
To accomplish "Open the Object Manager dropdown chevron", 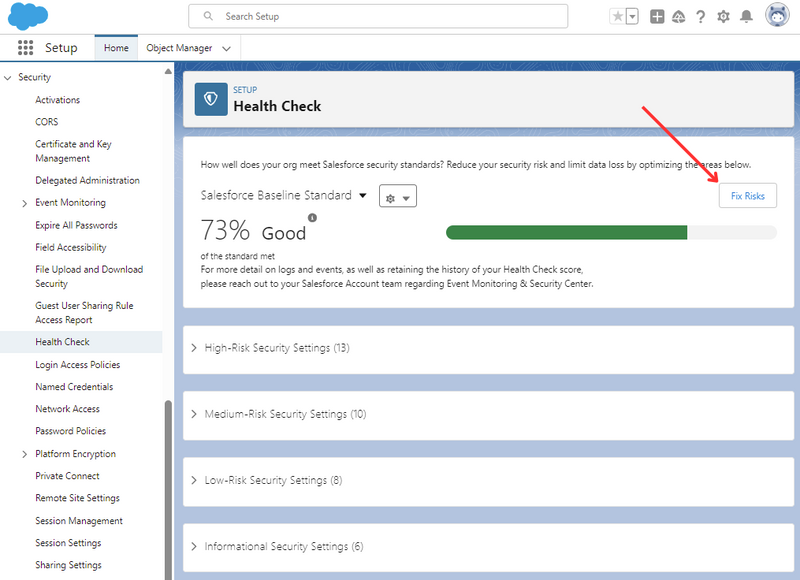I will pos(226,48).
